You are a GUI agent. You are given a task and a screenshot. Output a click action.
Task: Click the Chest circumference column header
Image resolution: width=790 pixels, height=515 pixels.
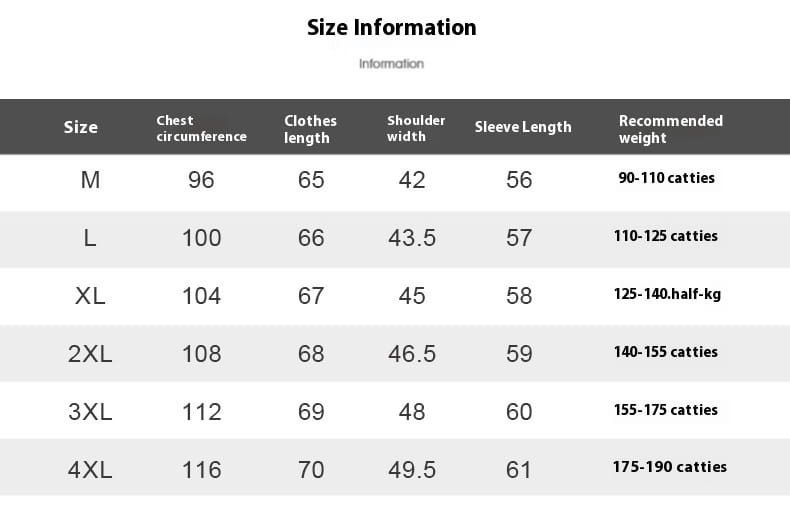coord(202,128)
